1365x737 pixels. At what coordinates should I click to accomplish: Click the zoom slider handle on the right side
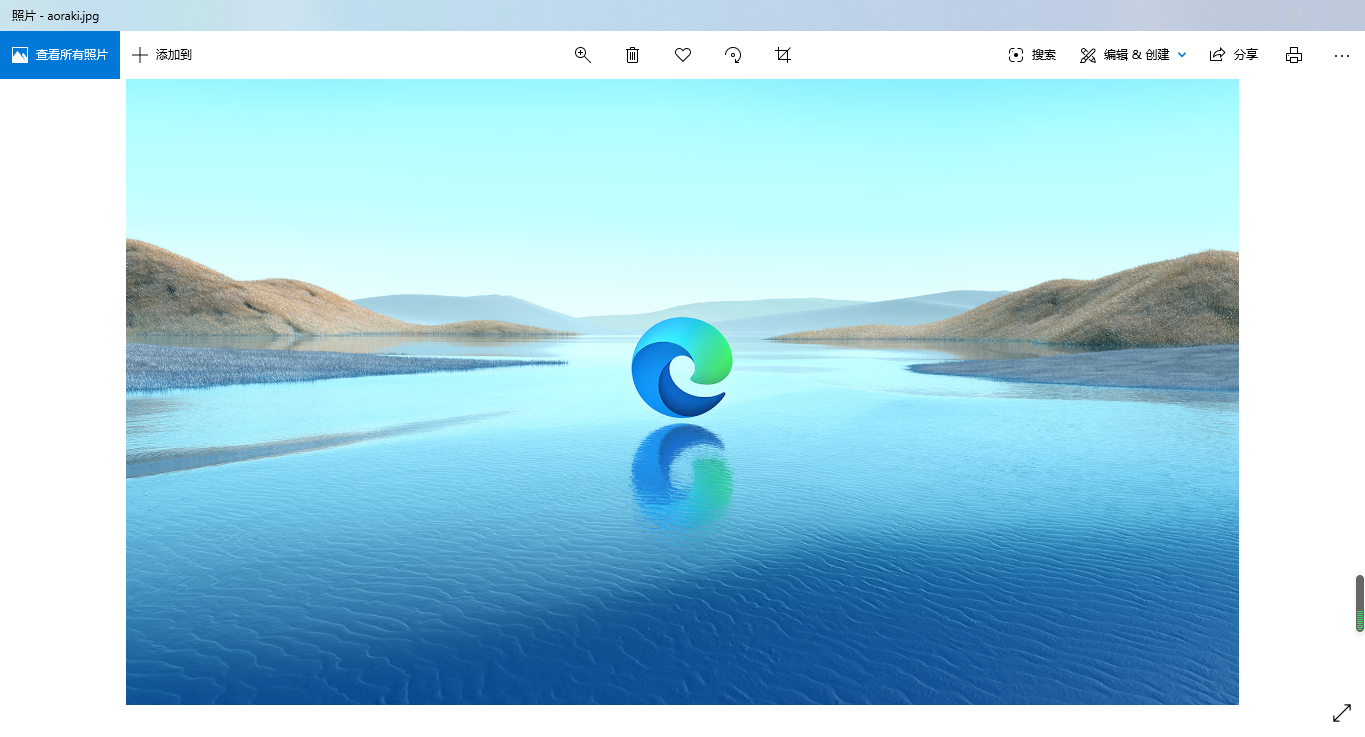point(1360,603)
